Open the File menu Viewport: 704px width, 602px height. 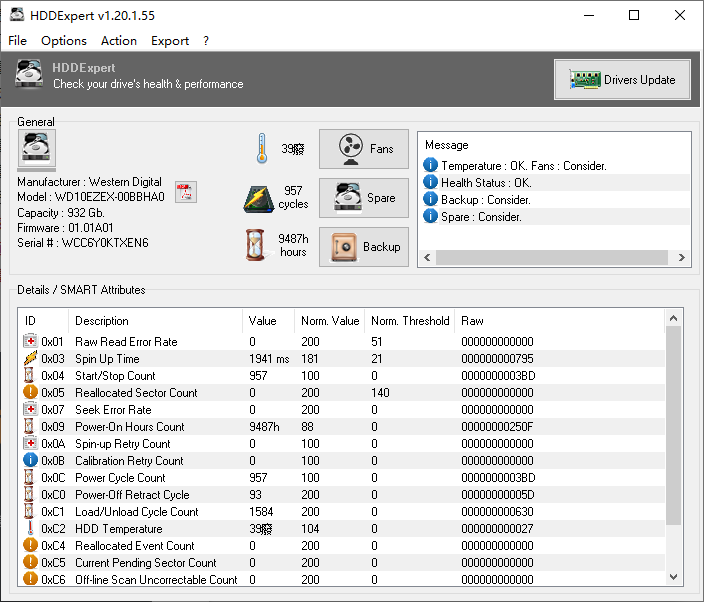[18, 41]
